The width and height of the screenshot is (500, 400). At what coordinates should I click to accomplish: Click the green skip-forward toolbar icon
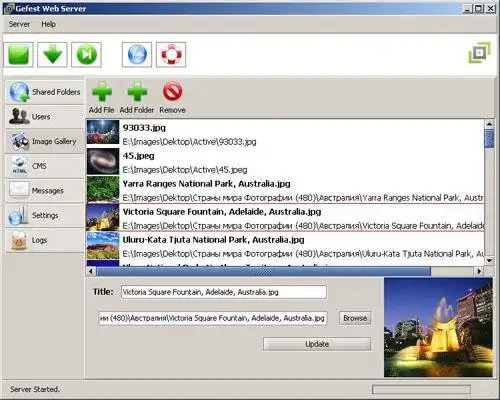pyautogui.click(x=86, y=55)
